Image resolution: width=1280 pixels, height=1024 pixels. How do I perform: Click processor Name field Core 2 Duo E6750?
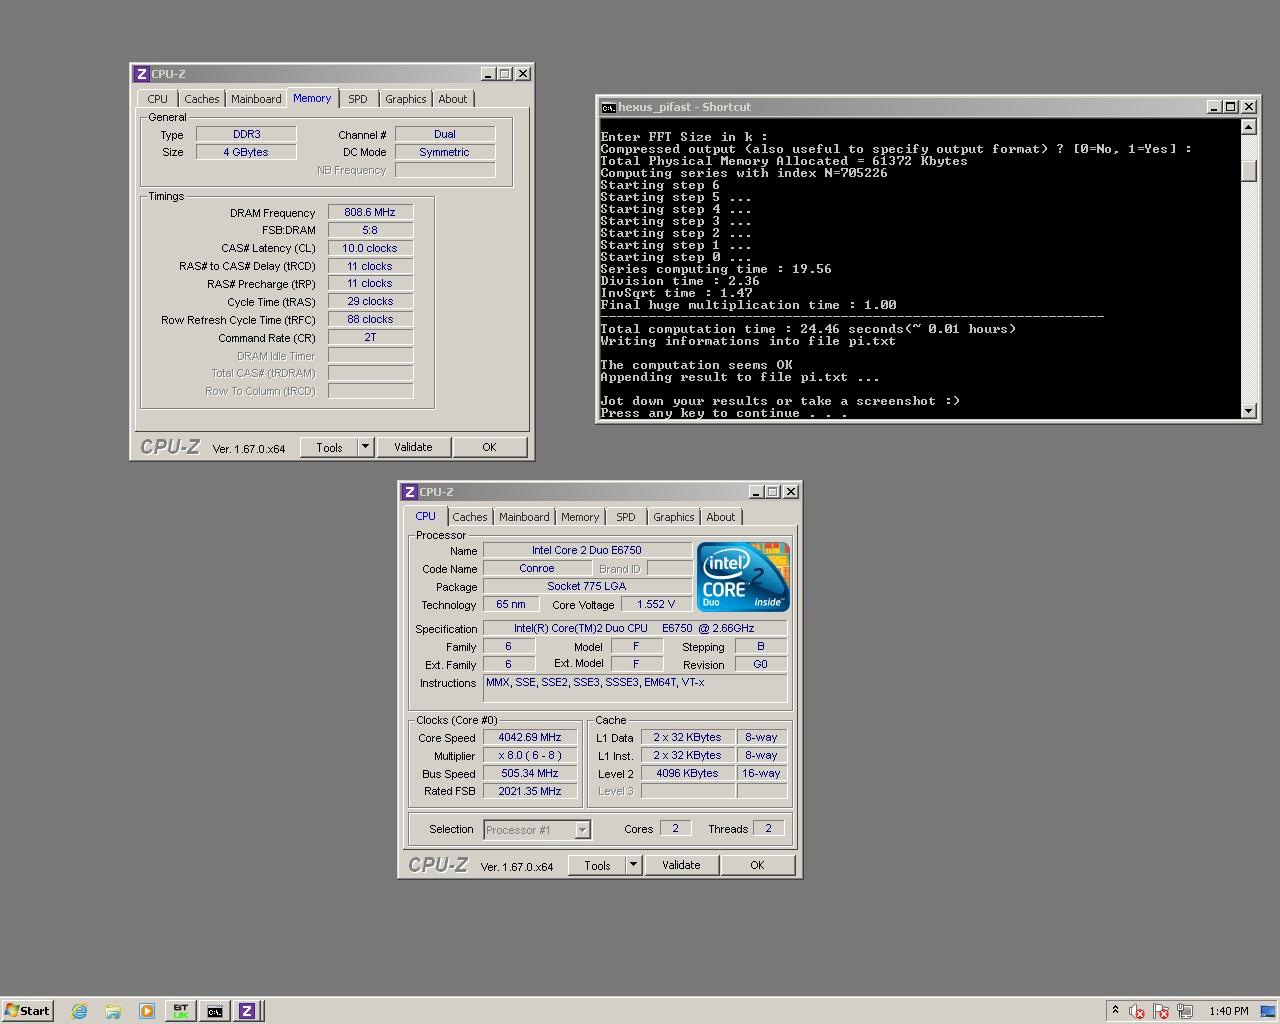pyautogui.click(x=587, y=550)
